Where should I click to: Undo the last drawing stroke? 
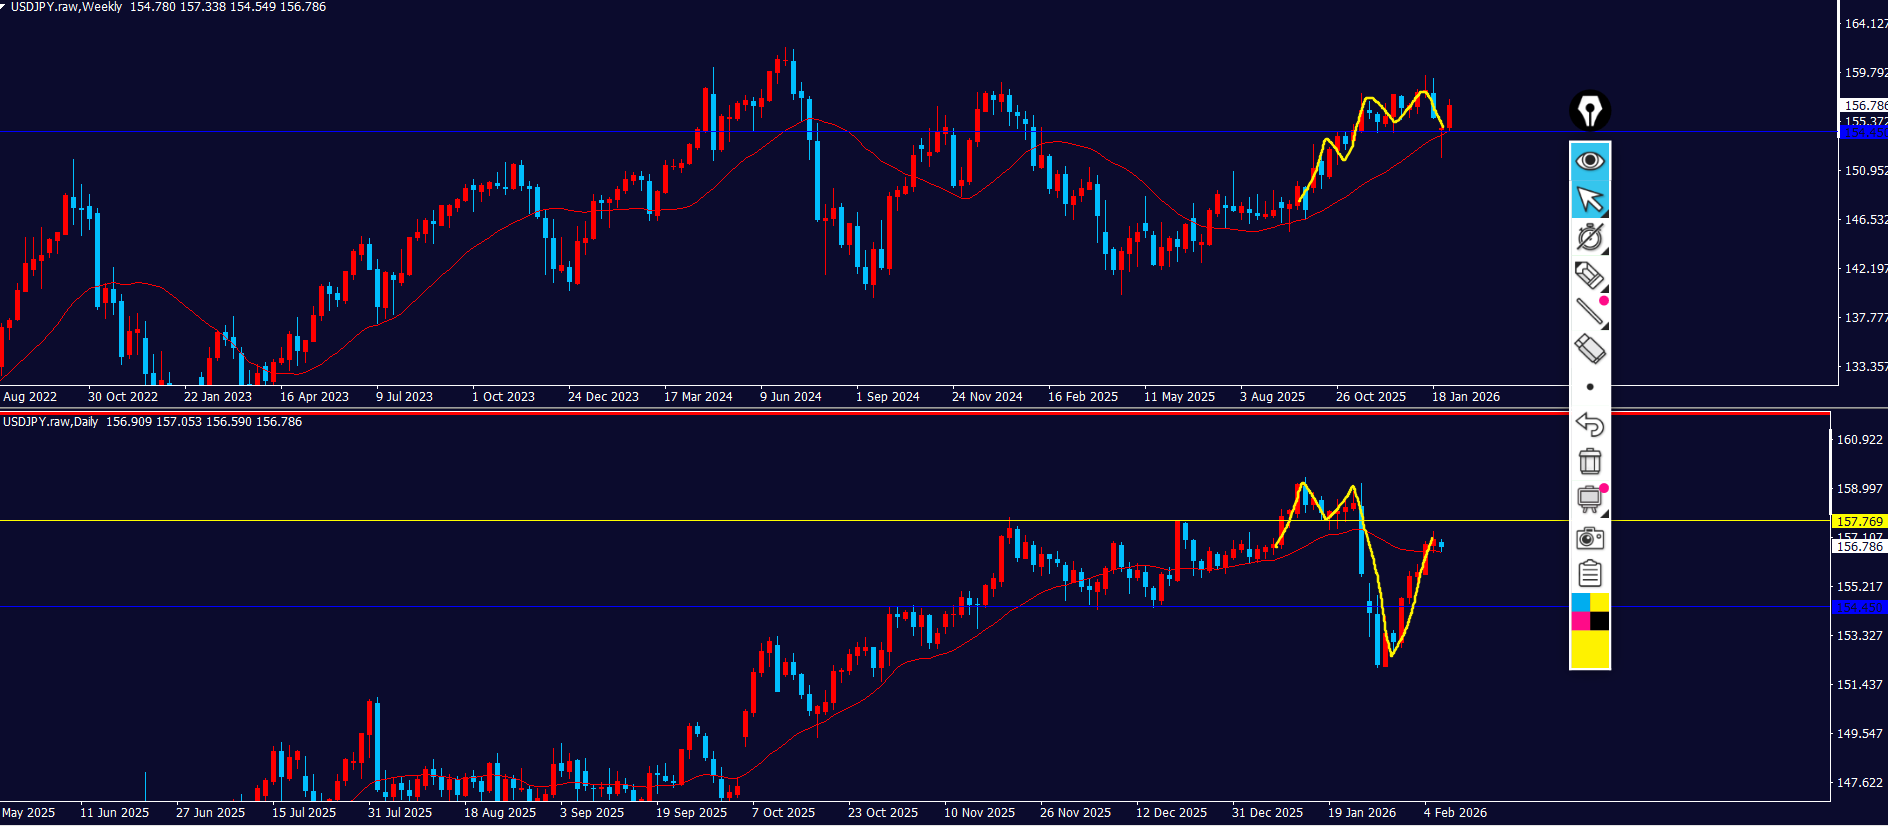point(1589,424)
